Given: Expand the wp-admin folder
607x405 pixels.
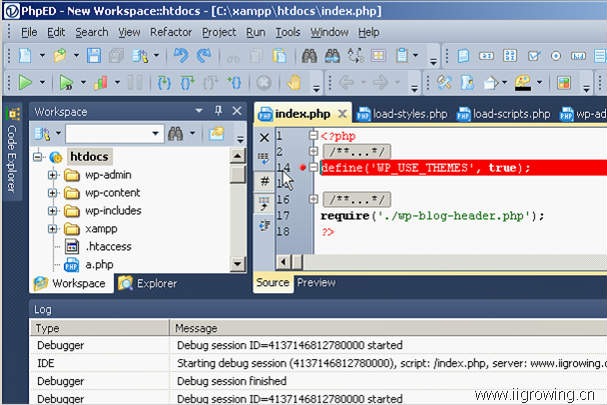Looking at the screenshot, I should 52,175.
